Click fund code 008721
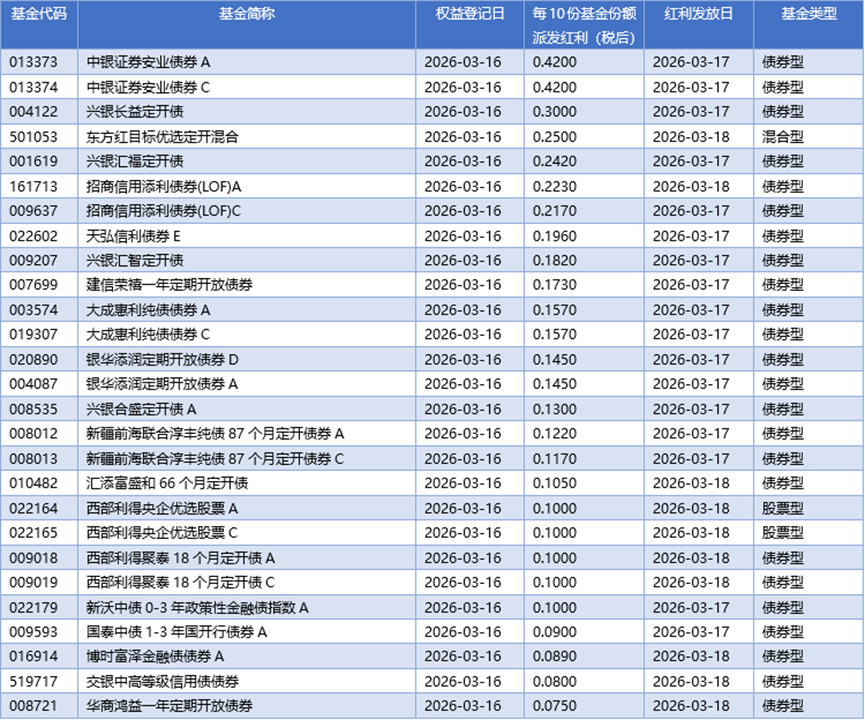The image size is (865, 720). 33,706
